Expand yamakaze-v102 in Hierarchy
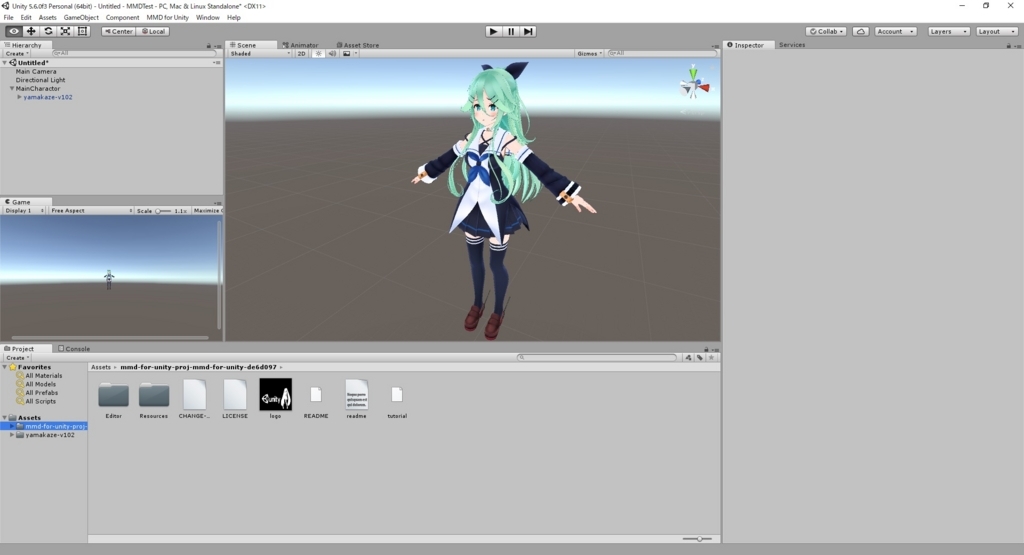Image resolution: width=1024 pixels, height=555 pixels. pos(20,97)
